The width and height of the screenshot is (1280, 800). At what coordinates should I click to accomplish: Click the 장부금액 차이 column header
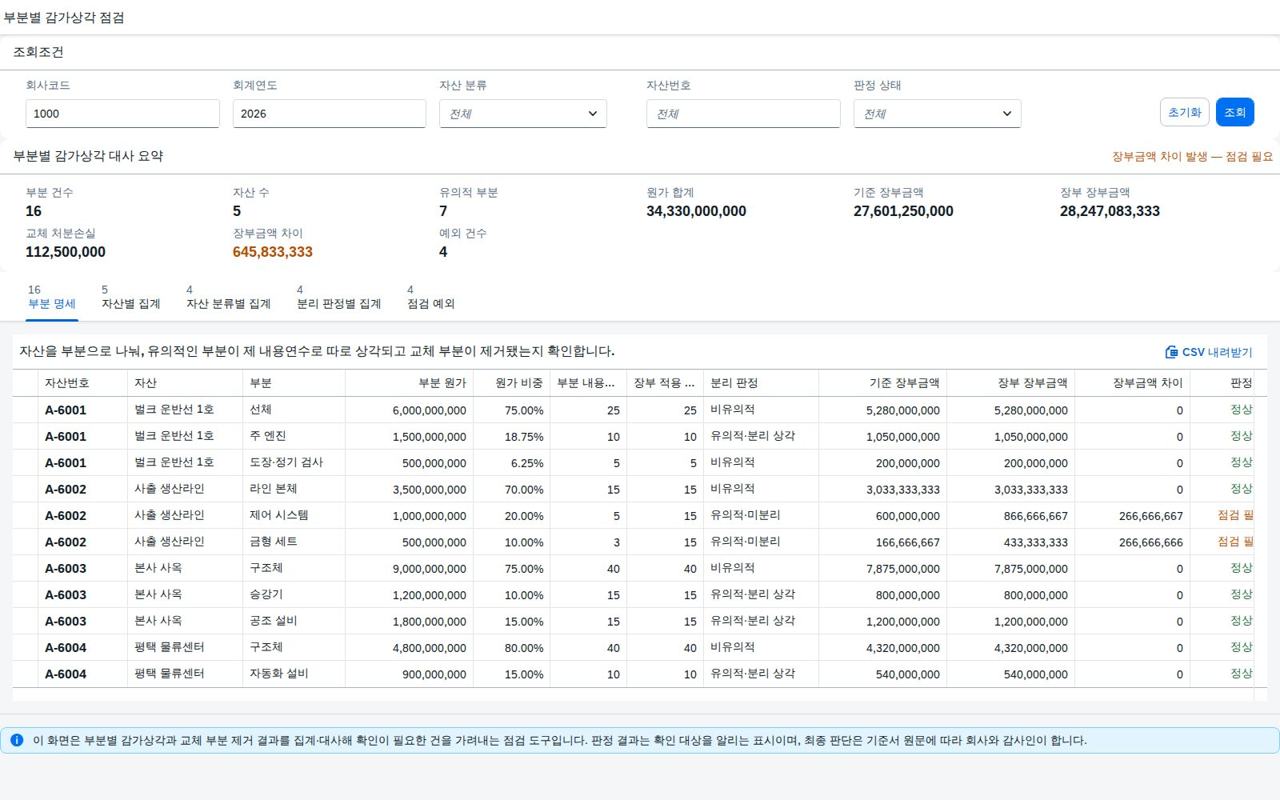coord(1132,383)
